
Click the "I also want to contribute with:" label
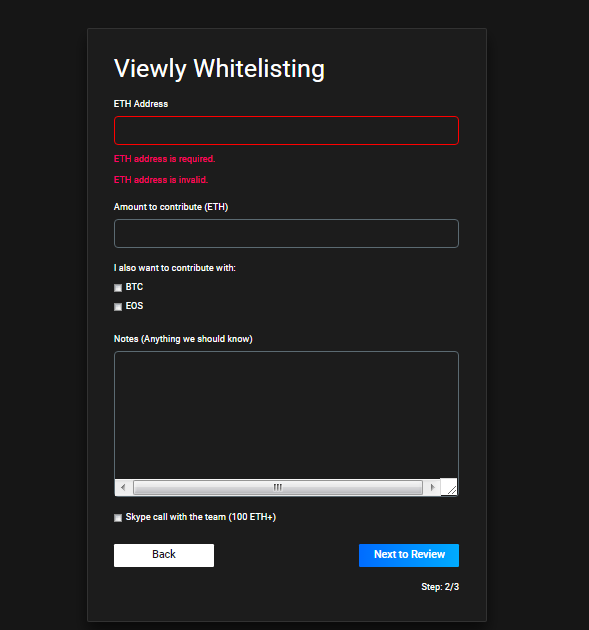click(175, 268)
